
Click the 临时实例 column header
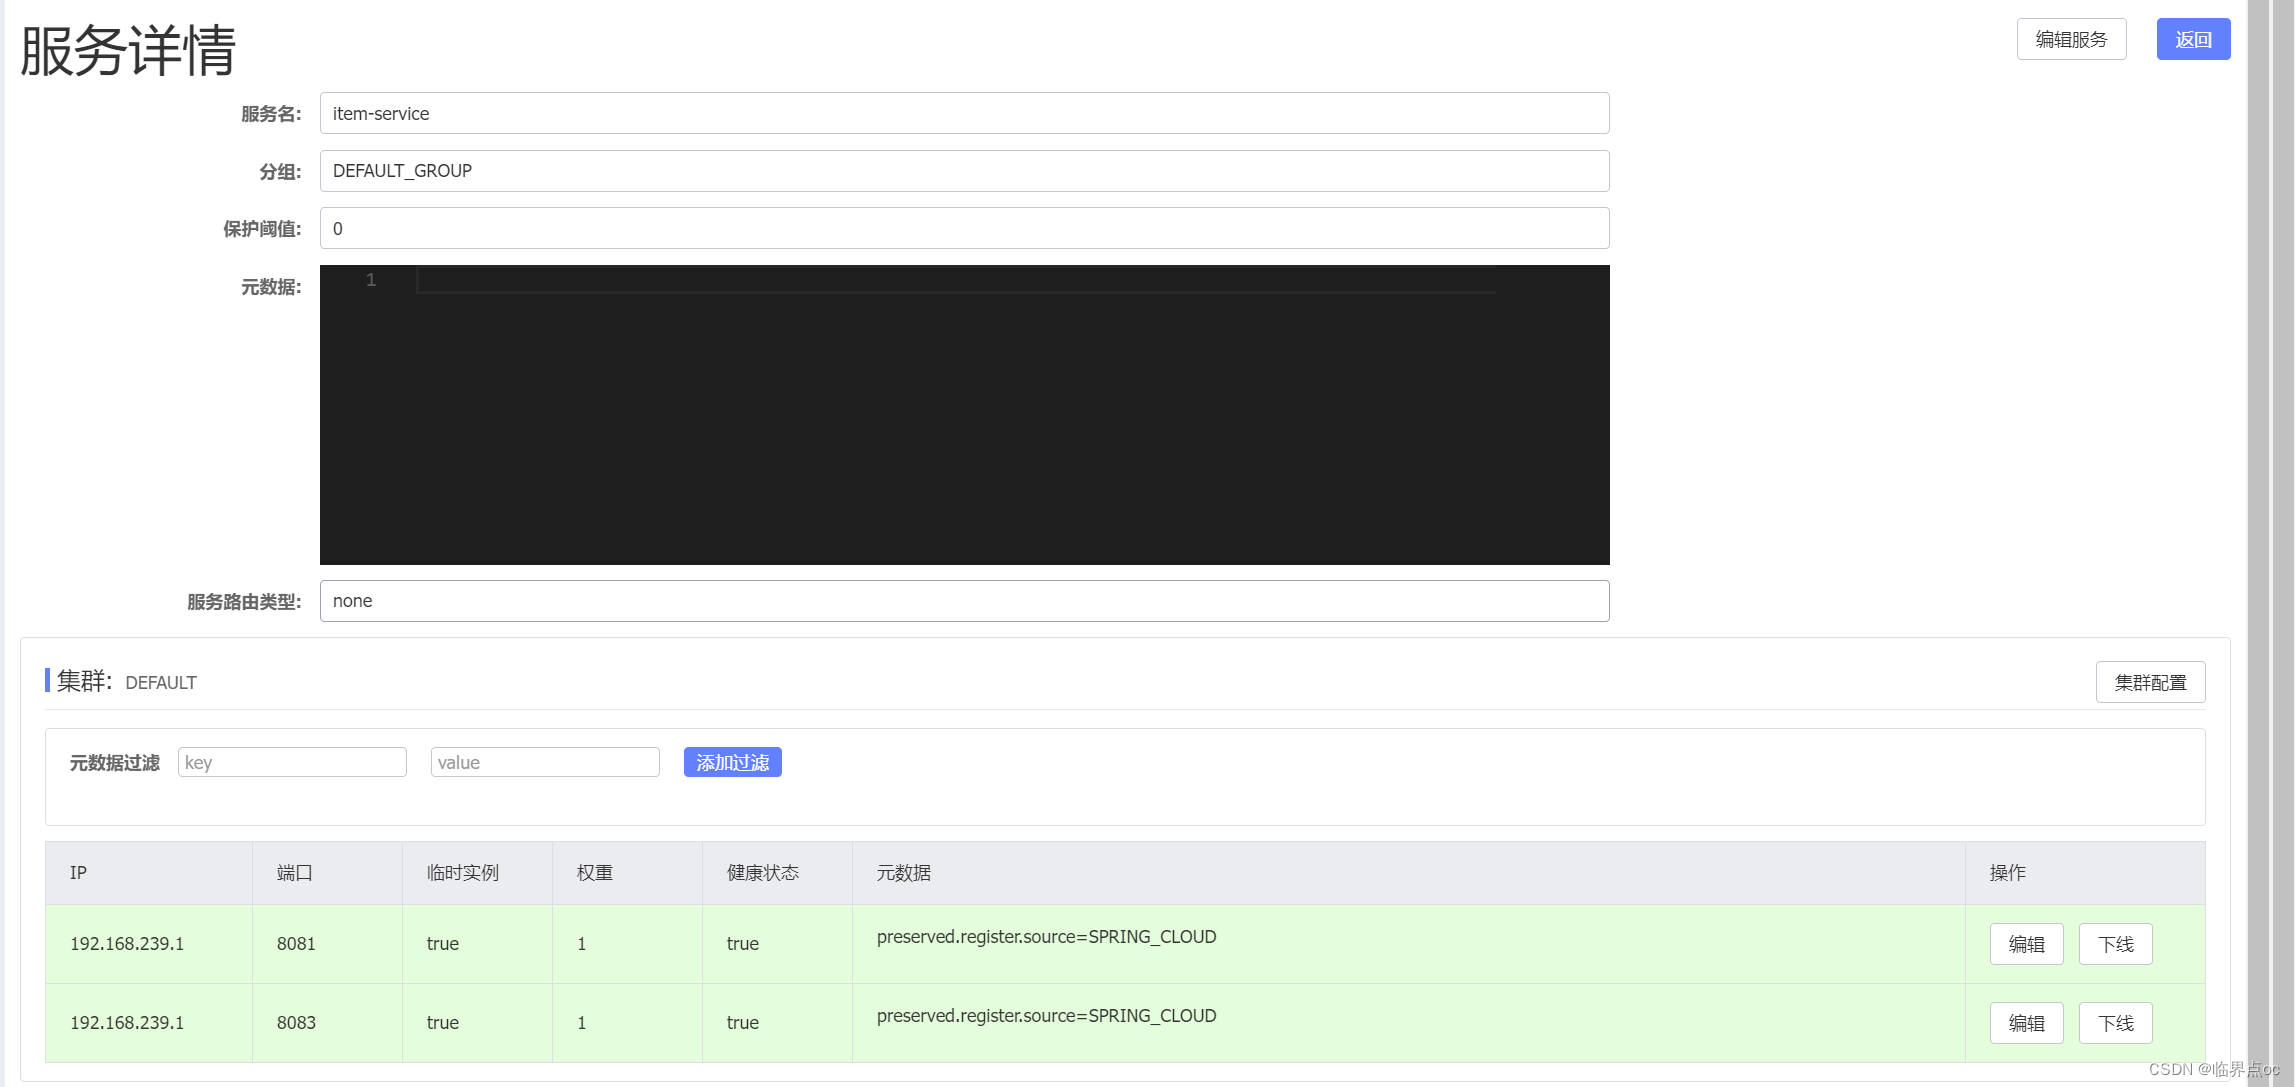pyautogui.click(x=478, y=873)
